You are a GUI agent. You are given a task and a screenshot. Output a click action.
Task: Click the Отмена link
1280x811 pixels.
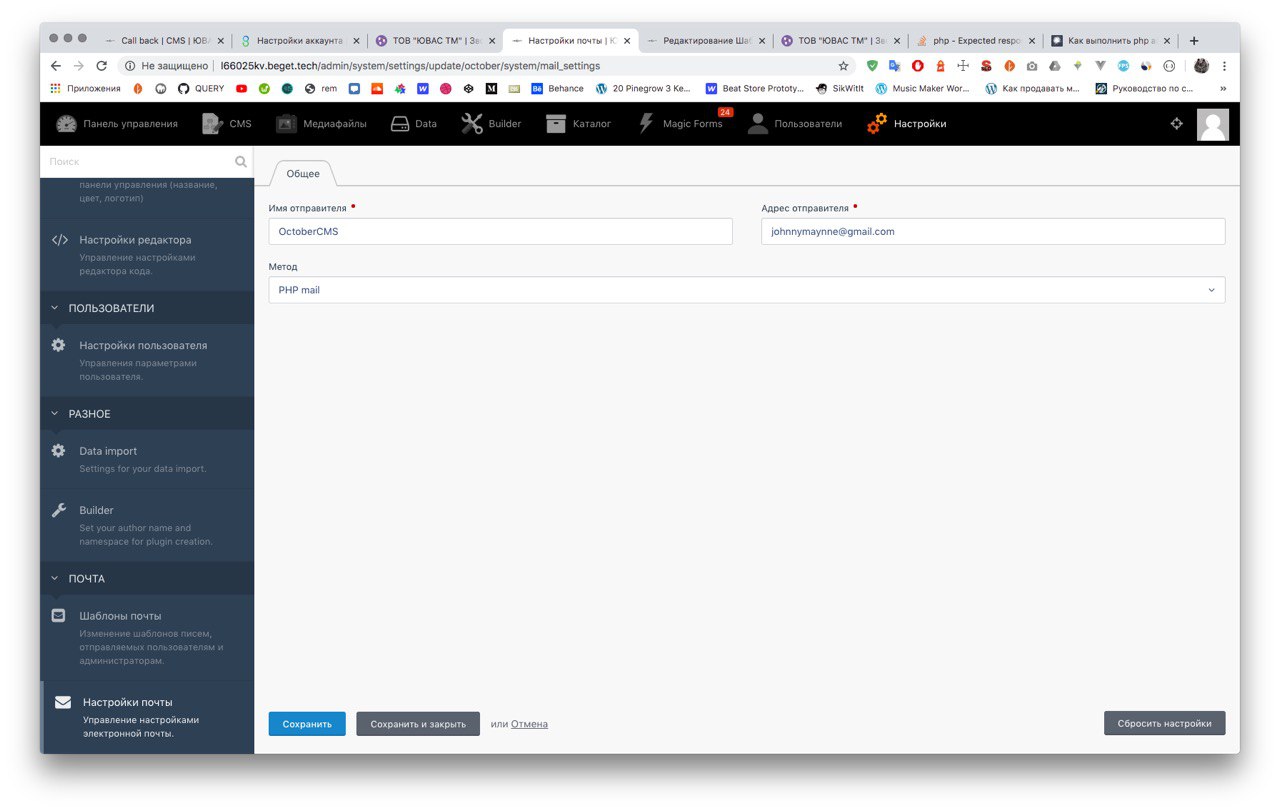[x=529, y=724]
